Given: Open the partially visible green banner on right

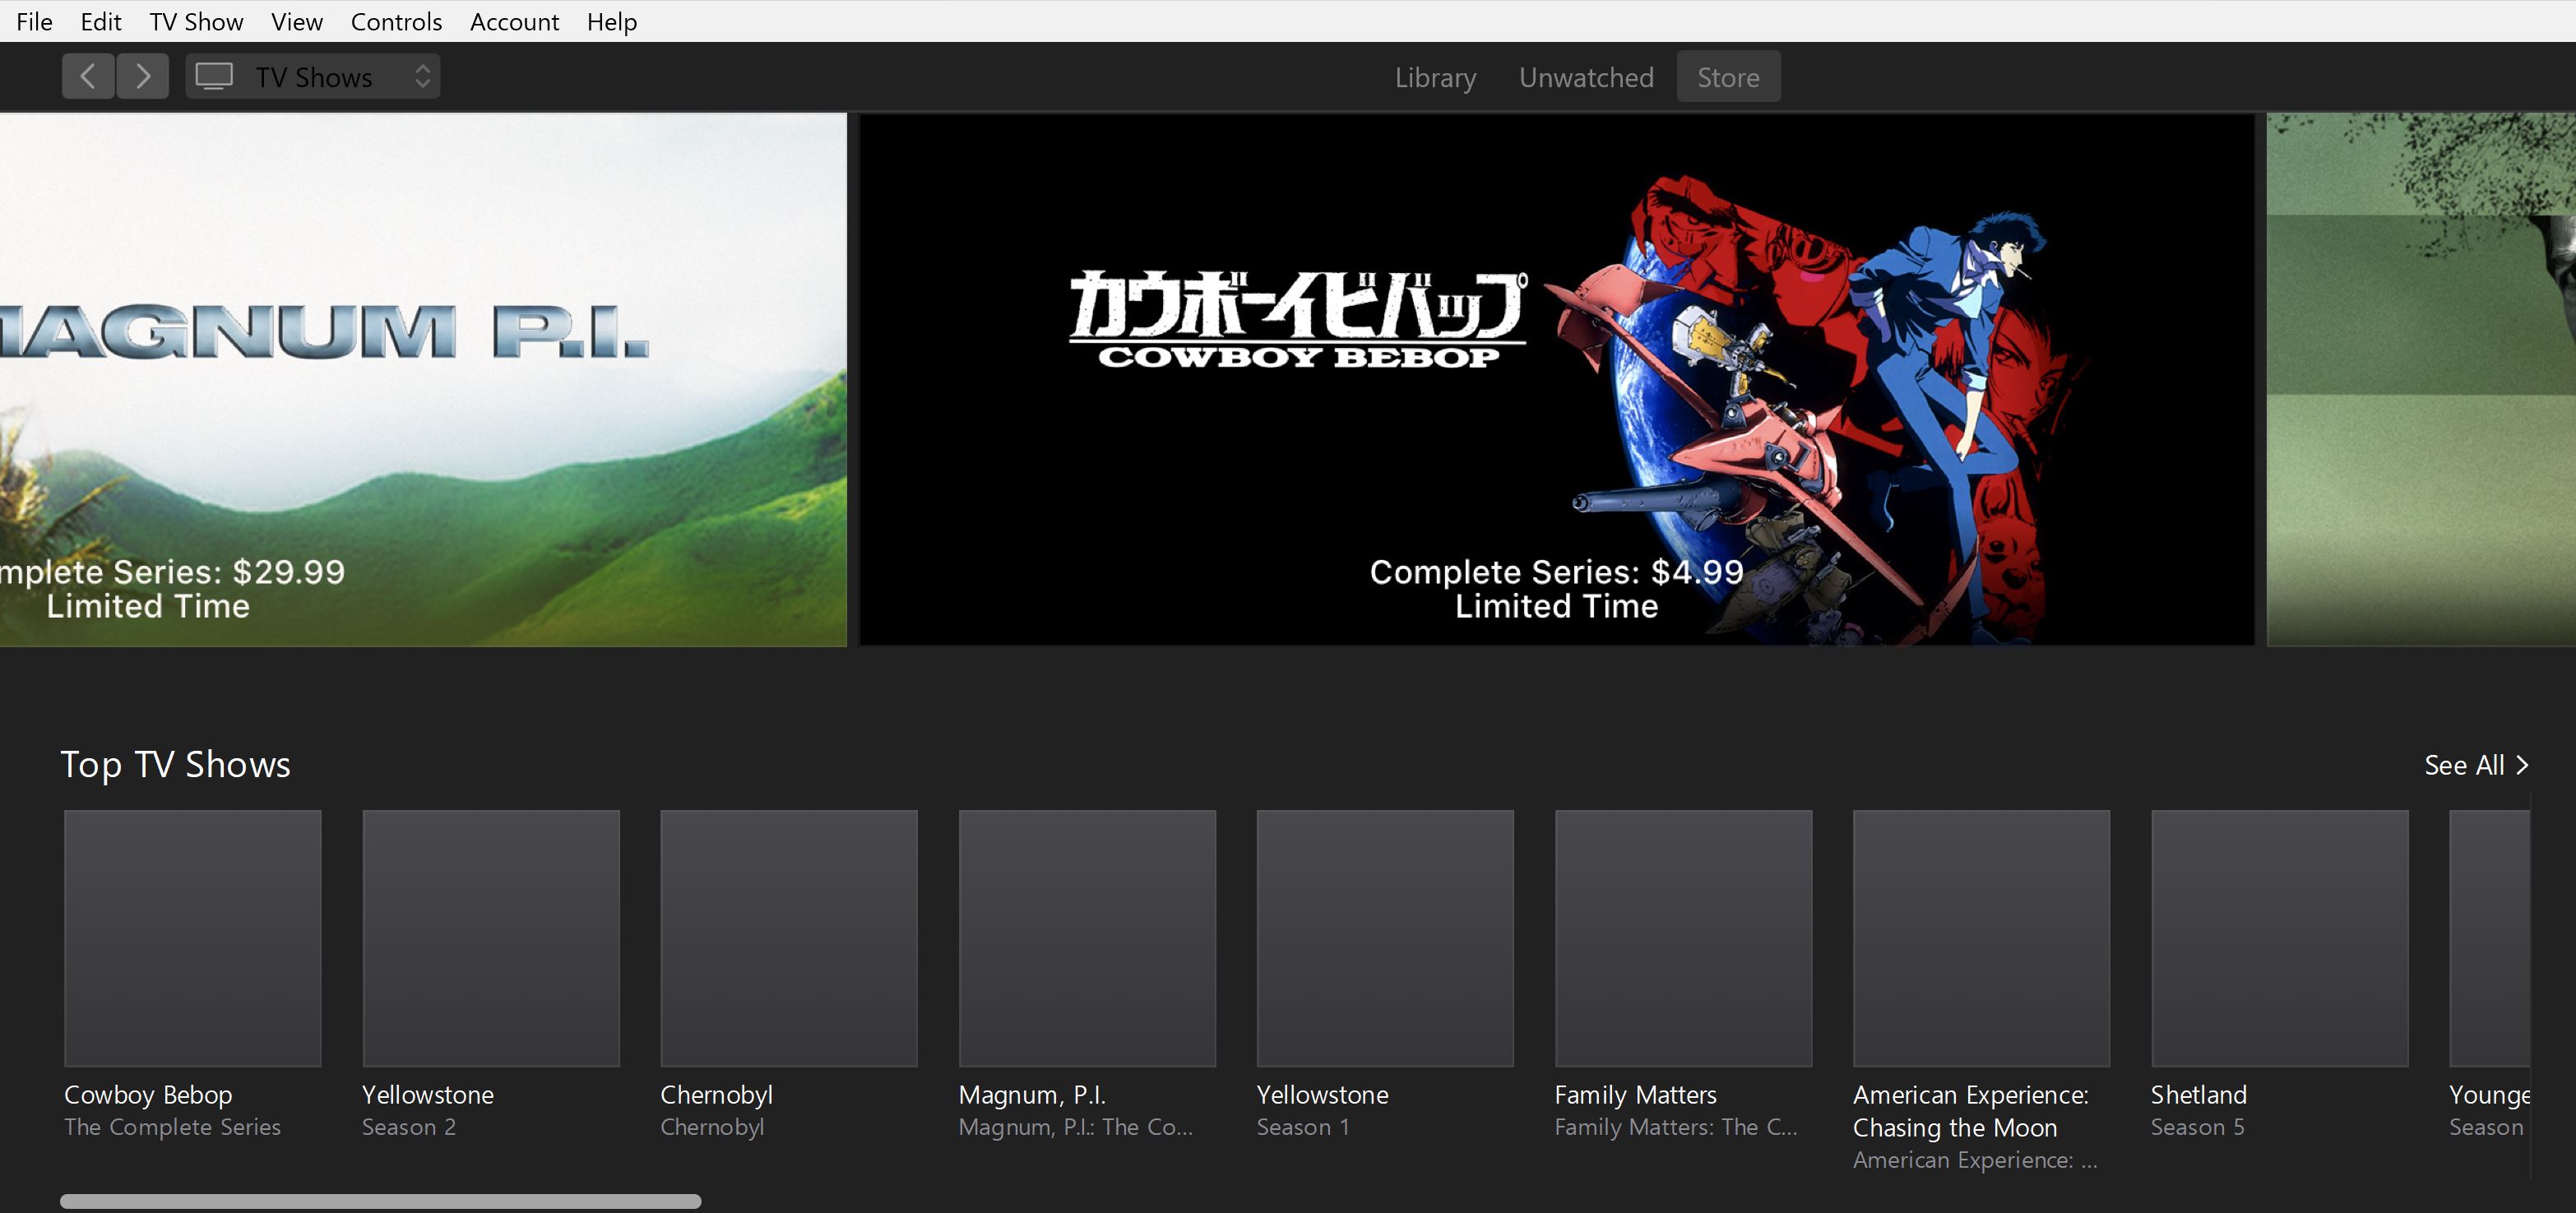Looking at the screenshot, I should [2420, 379].
